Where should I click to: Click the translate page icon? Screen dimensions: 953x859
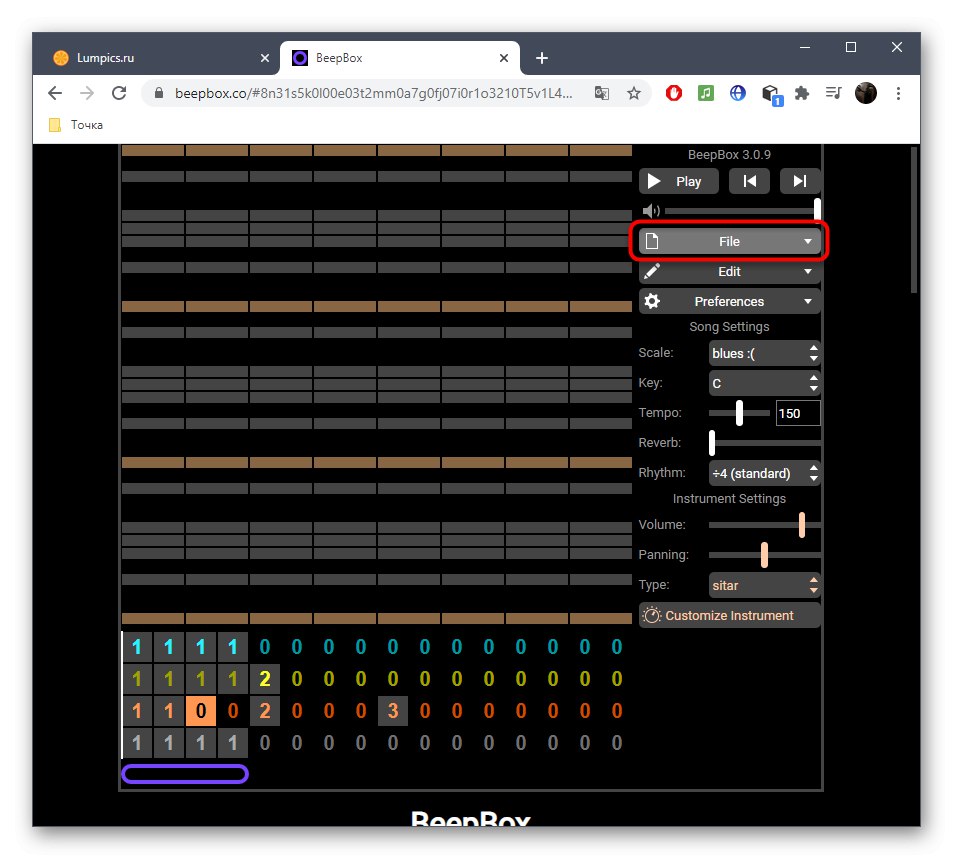602,93
